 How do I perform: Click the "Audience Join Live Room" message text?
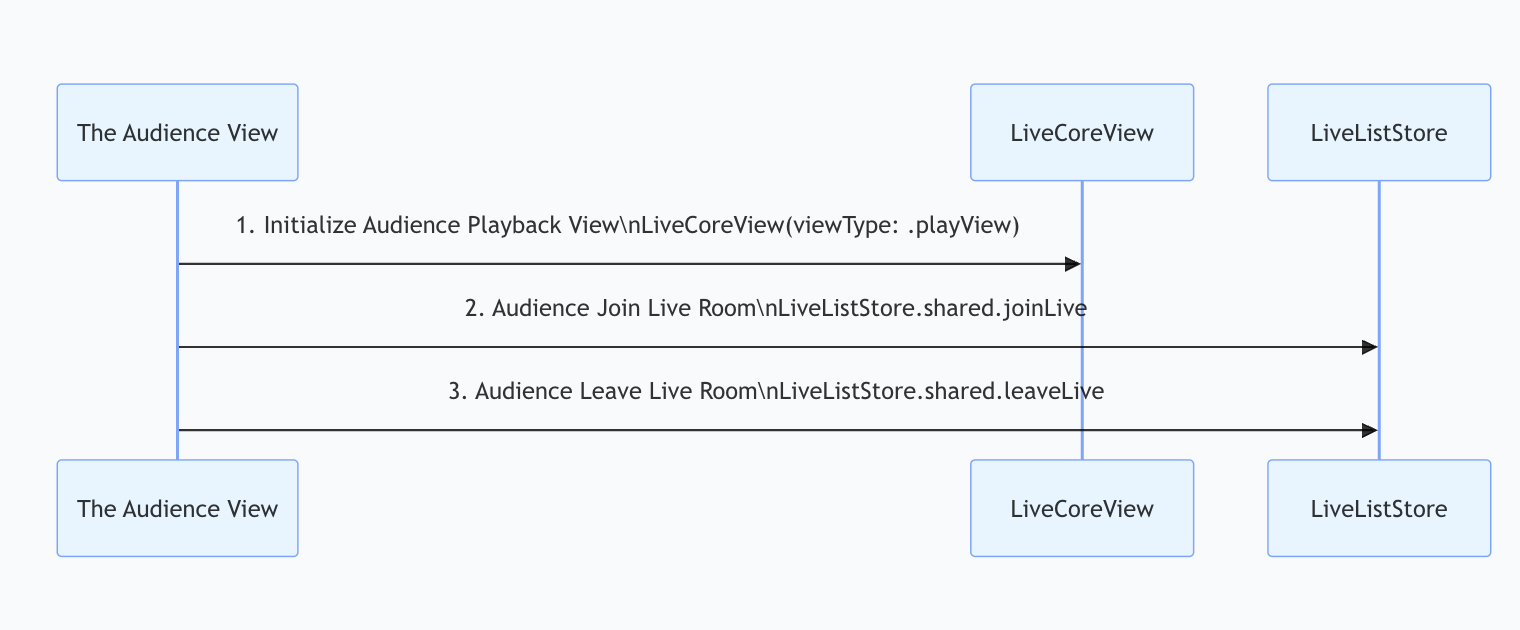click(609, 308)
